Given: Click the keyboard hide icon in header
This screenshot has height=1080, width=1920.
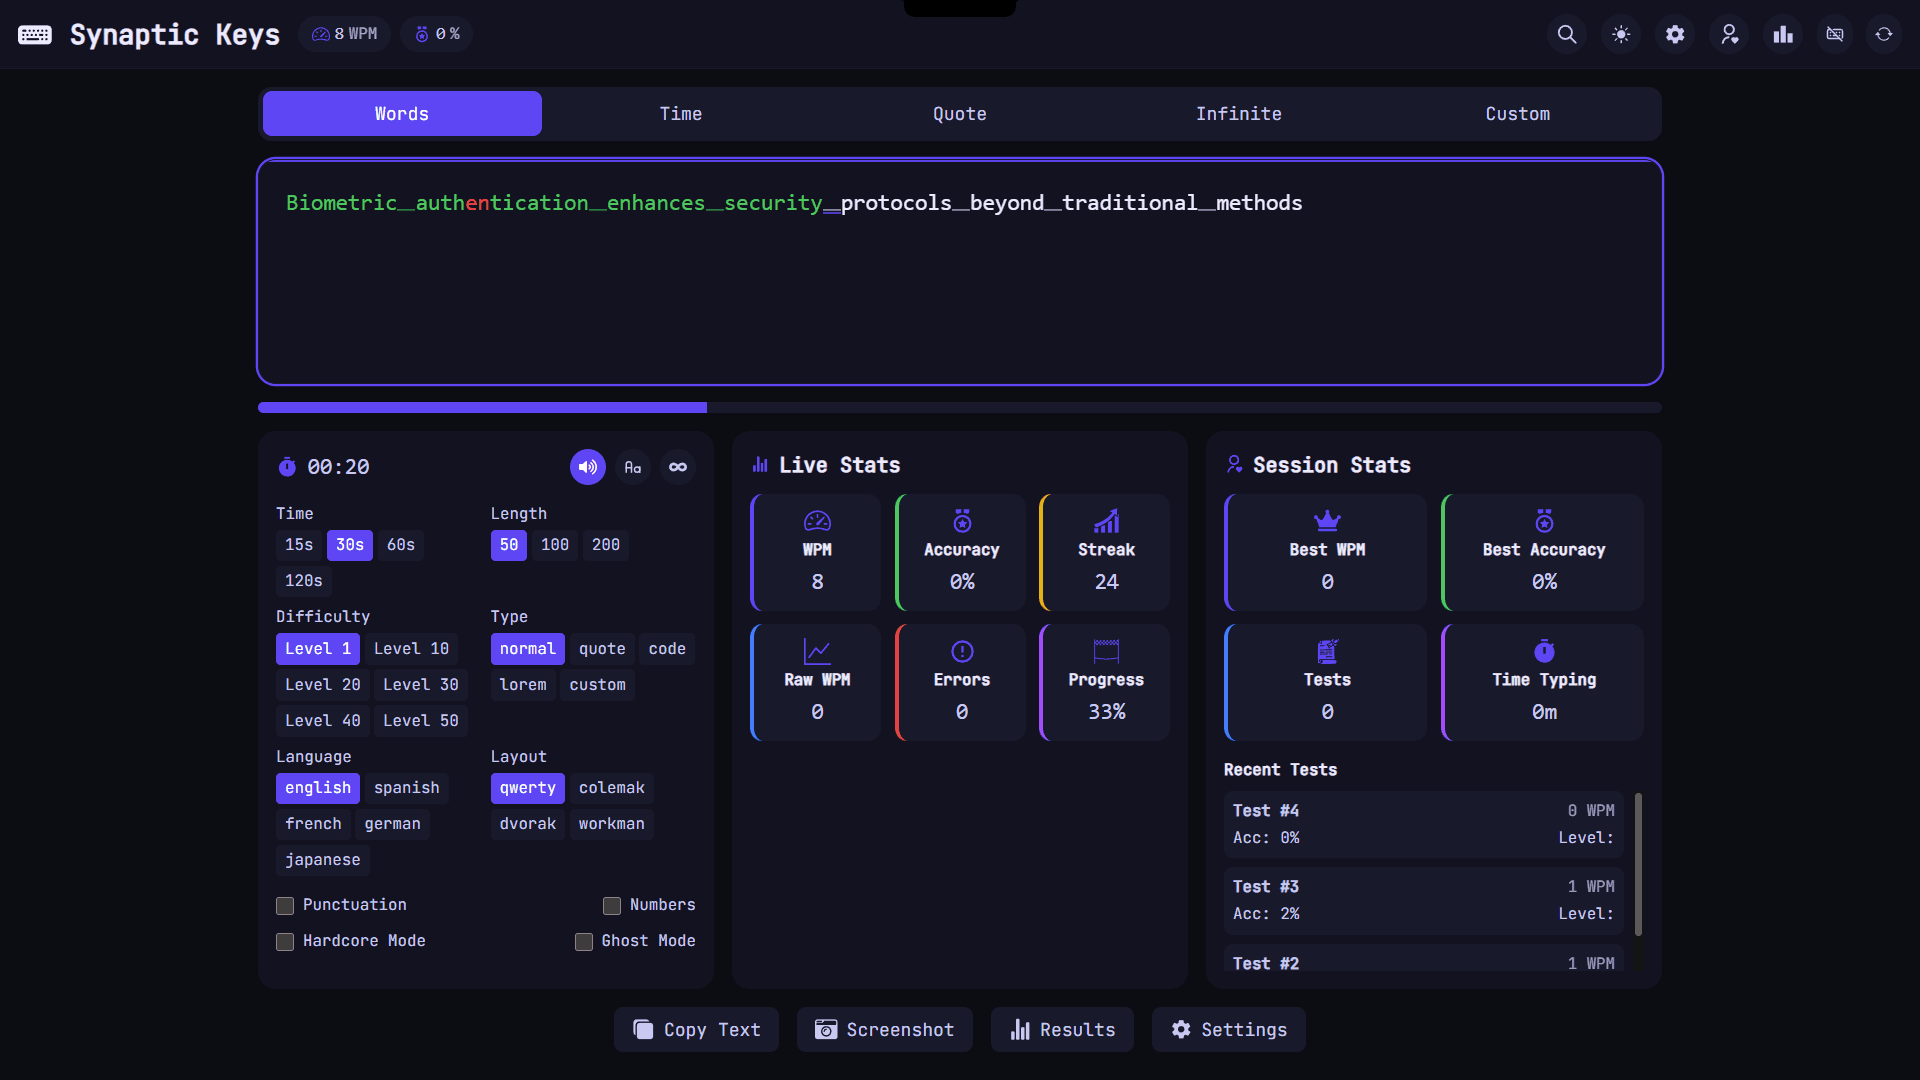Looking at the screenshot, I should [x=1835, y=34].
